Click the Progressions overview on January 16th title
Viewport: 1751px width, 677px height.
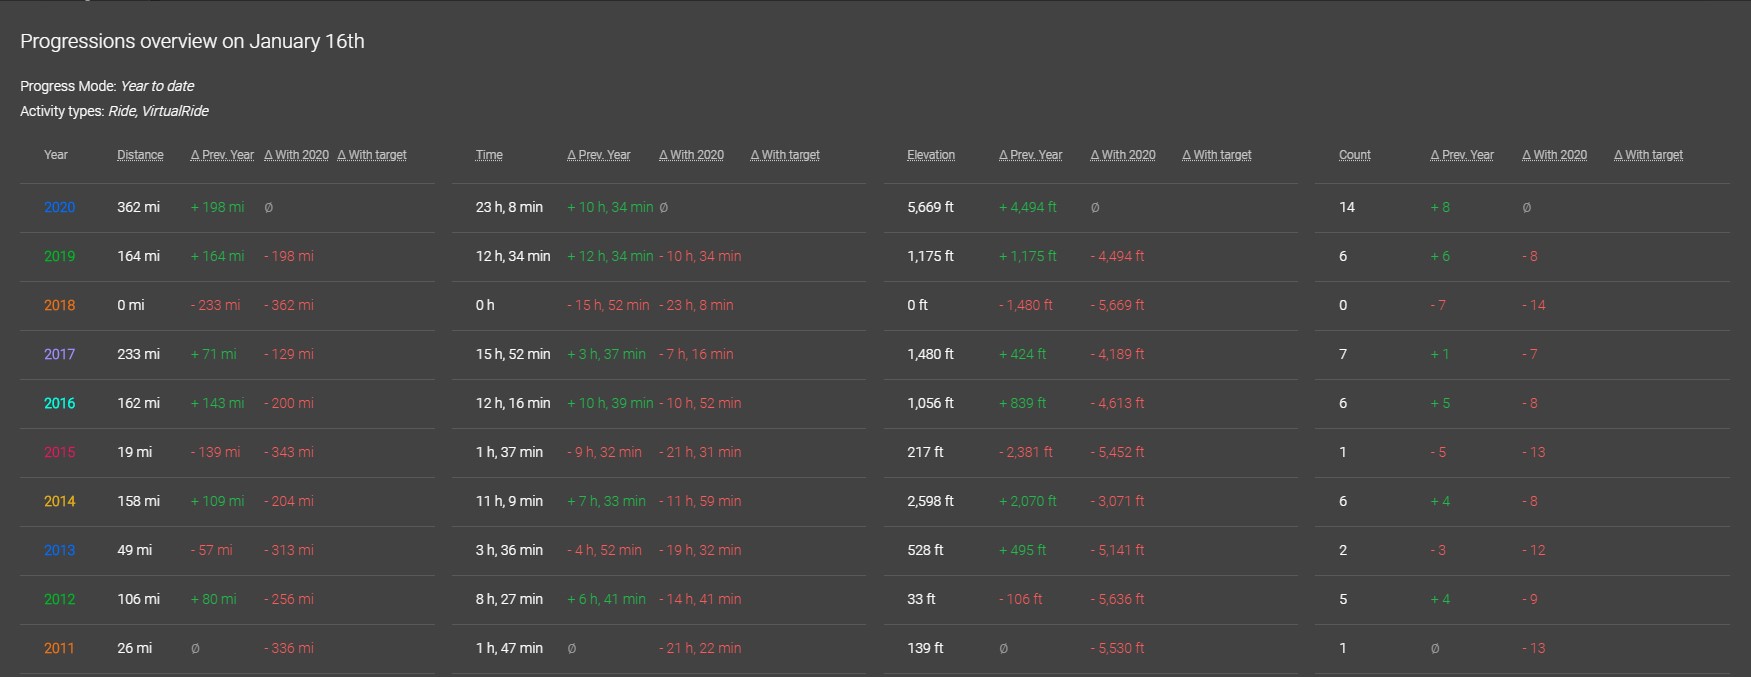(192, 41)
